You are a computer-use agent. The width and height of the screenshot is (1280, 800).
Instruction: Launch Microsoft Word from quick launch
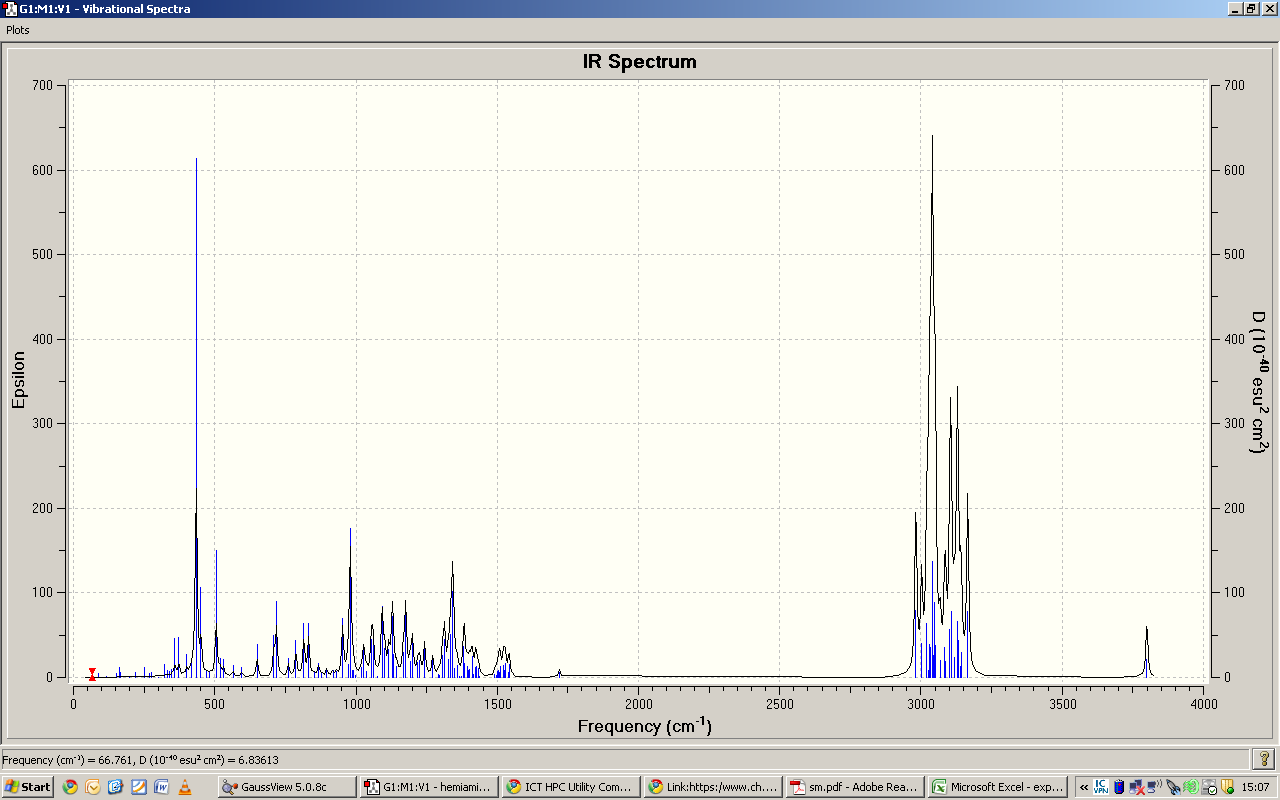click(x=162, y=787)
